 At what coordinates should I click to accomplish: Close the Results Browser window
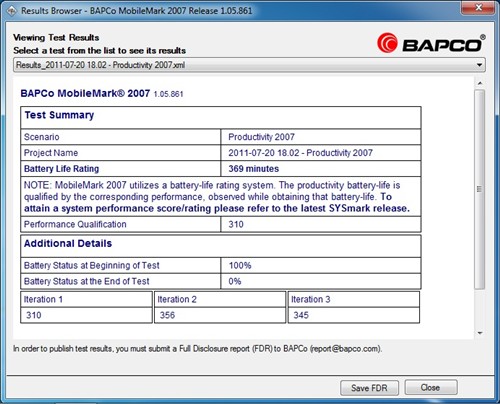pyautogui.click(x=478, y=8)
